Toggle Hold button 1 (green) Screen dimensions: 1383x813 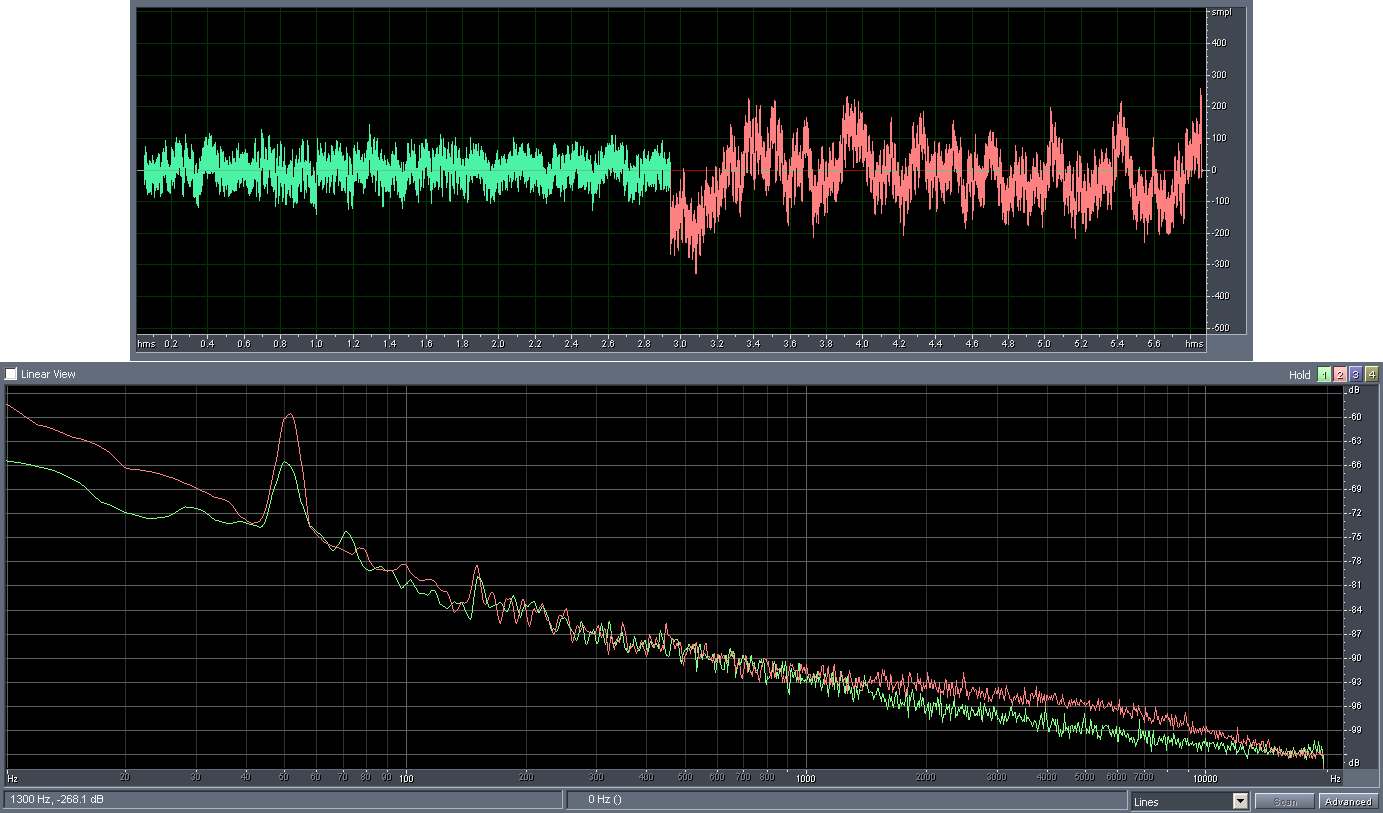click(x=1324, y=375)
